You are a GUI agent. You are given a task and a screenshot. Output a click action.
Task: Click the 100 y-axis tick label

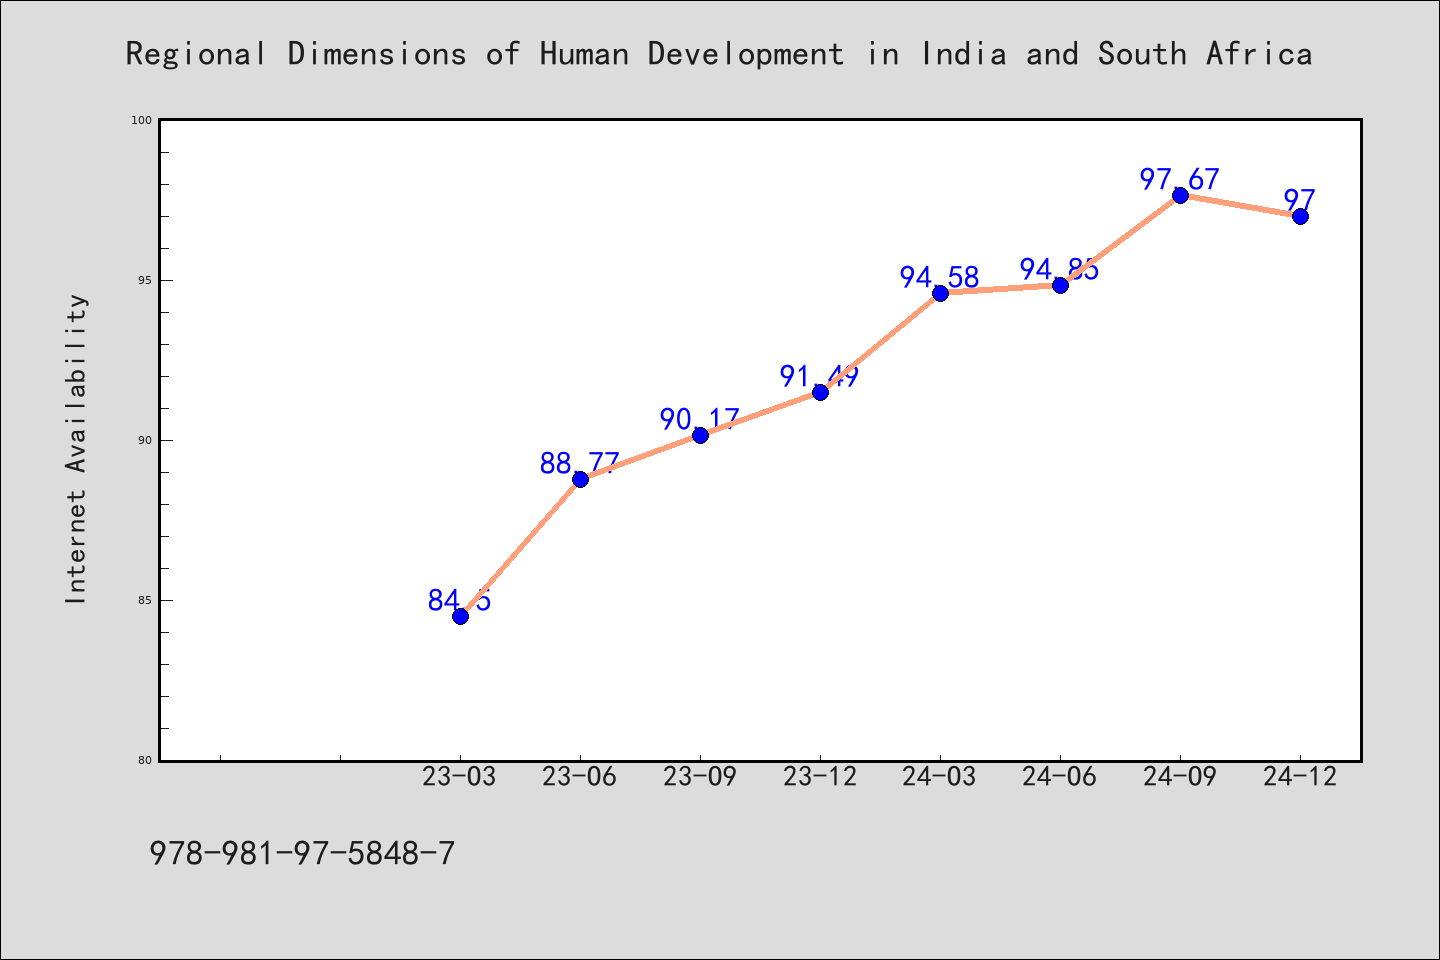(x=143, y=120)
